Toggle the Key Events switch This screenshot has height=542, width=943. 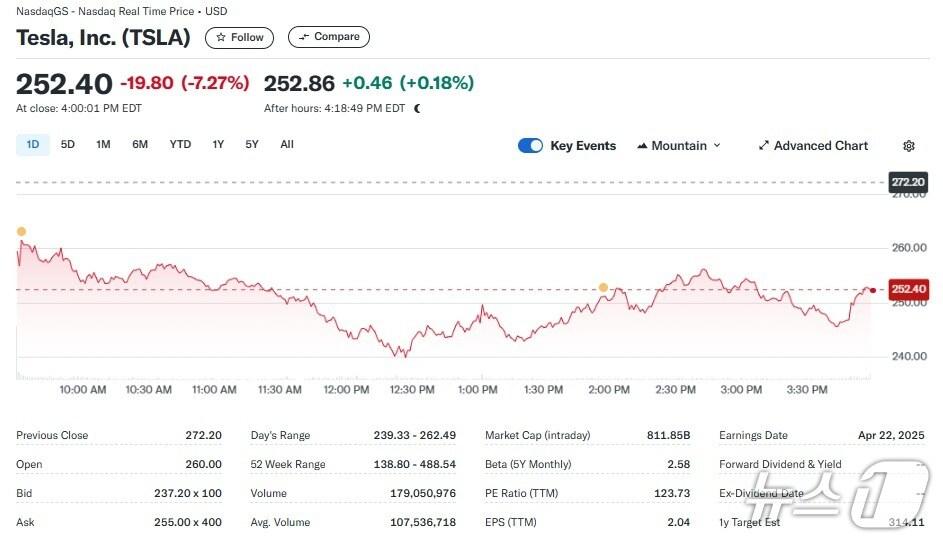pos(530,146)
